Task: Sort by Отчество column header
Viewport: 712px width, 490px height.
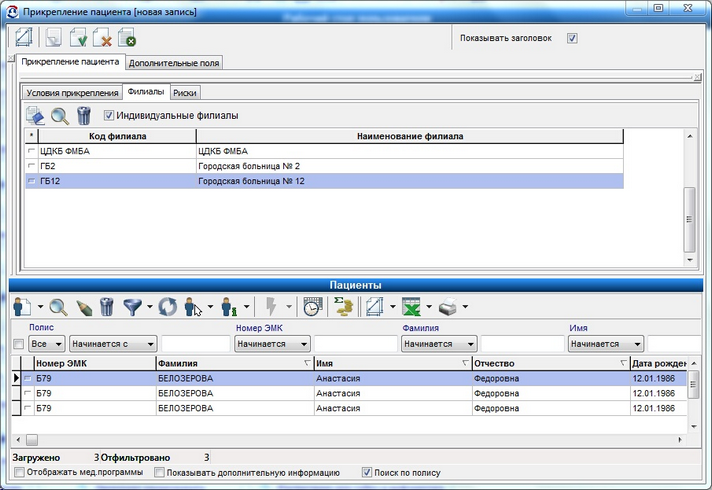Action: [551, 363]
